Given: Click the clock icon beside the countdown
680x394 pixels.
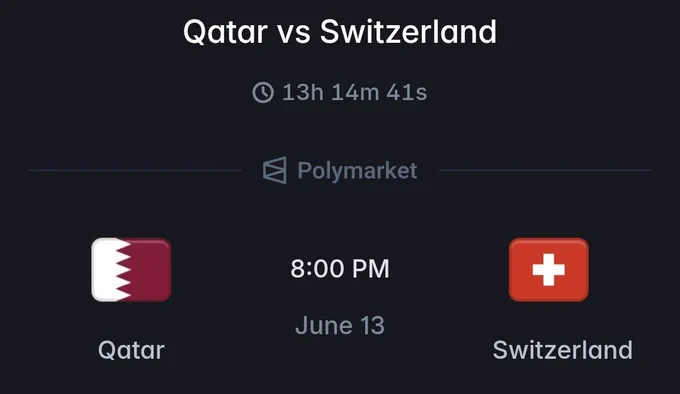Looking at the screenshot, I should [263, 92].
